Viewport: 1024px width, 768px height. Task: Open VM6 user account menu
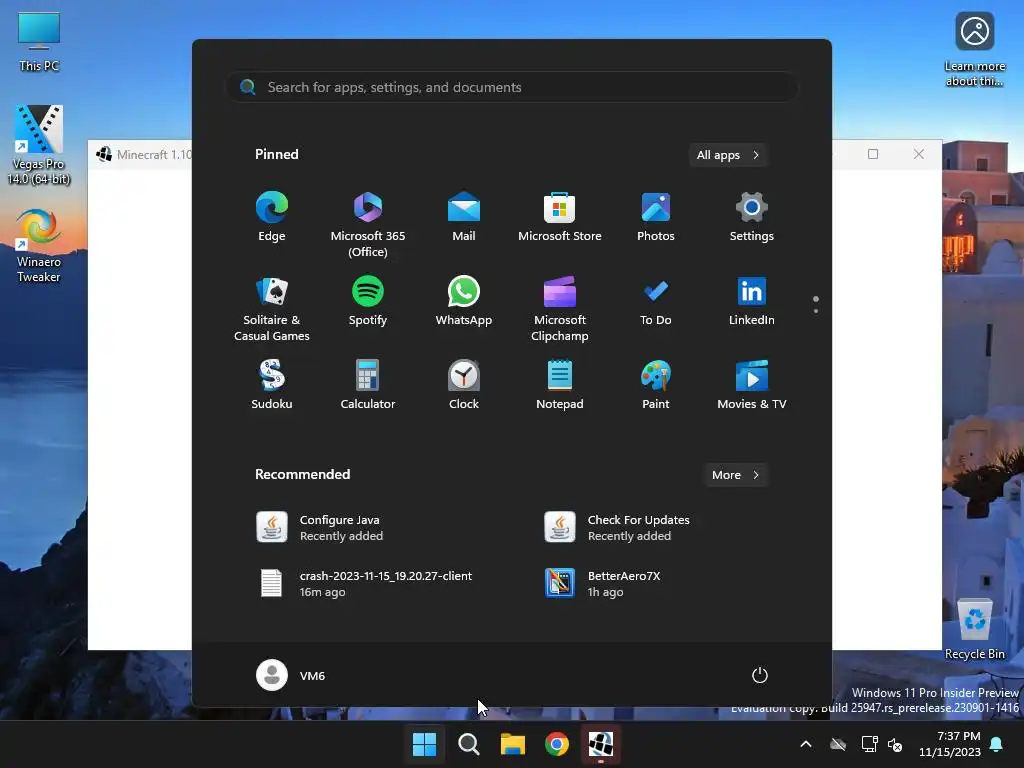pyautogui.click(x=291, y=675)
